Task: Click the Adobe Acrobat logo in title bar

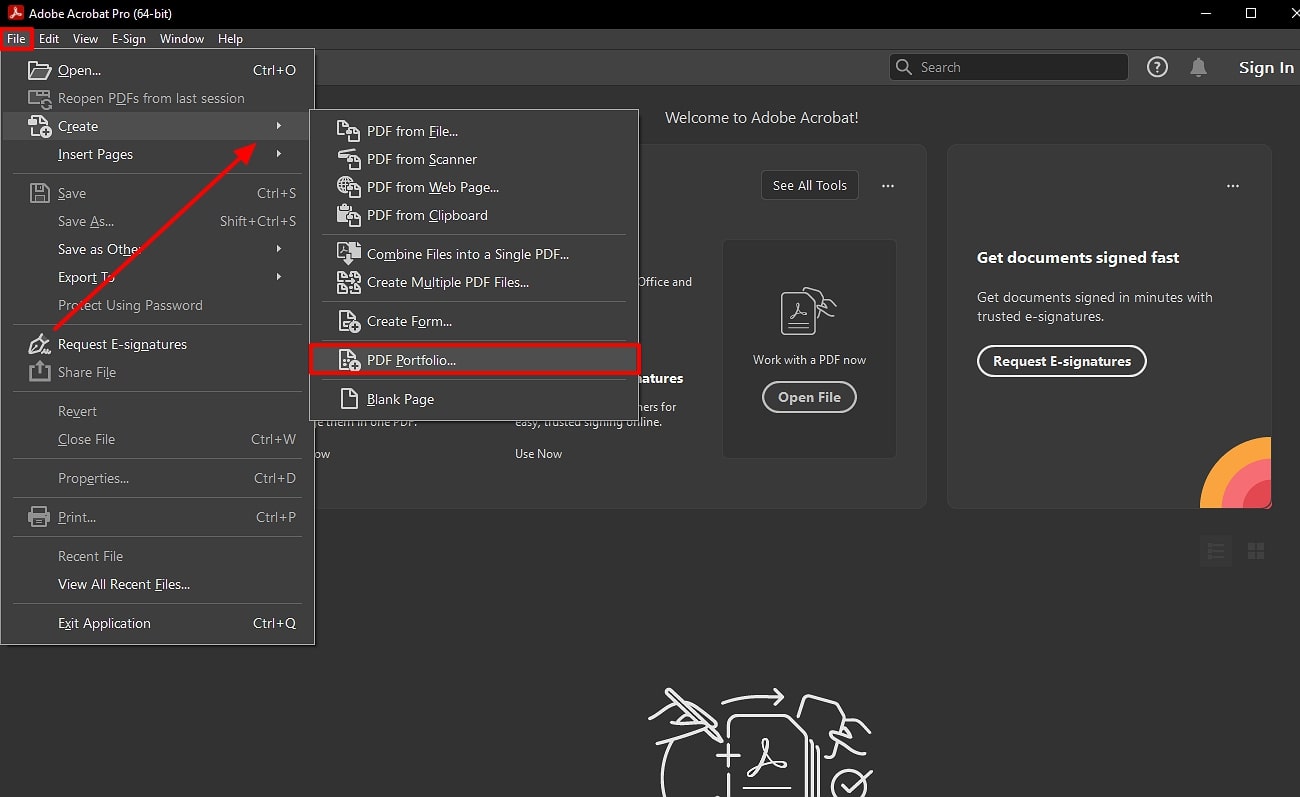Action: 16,13
